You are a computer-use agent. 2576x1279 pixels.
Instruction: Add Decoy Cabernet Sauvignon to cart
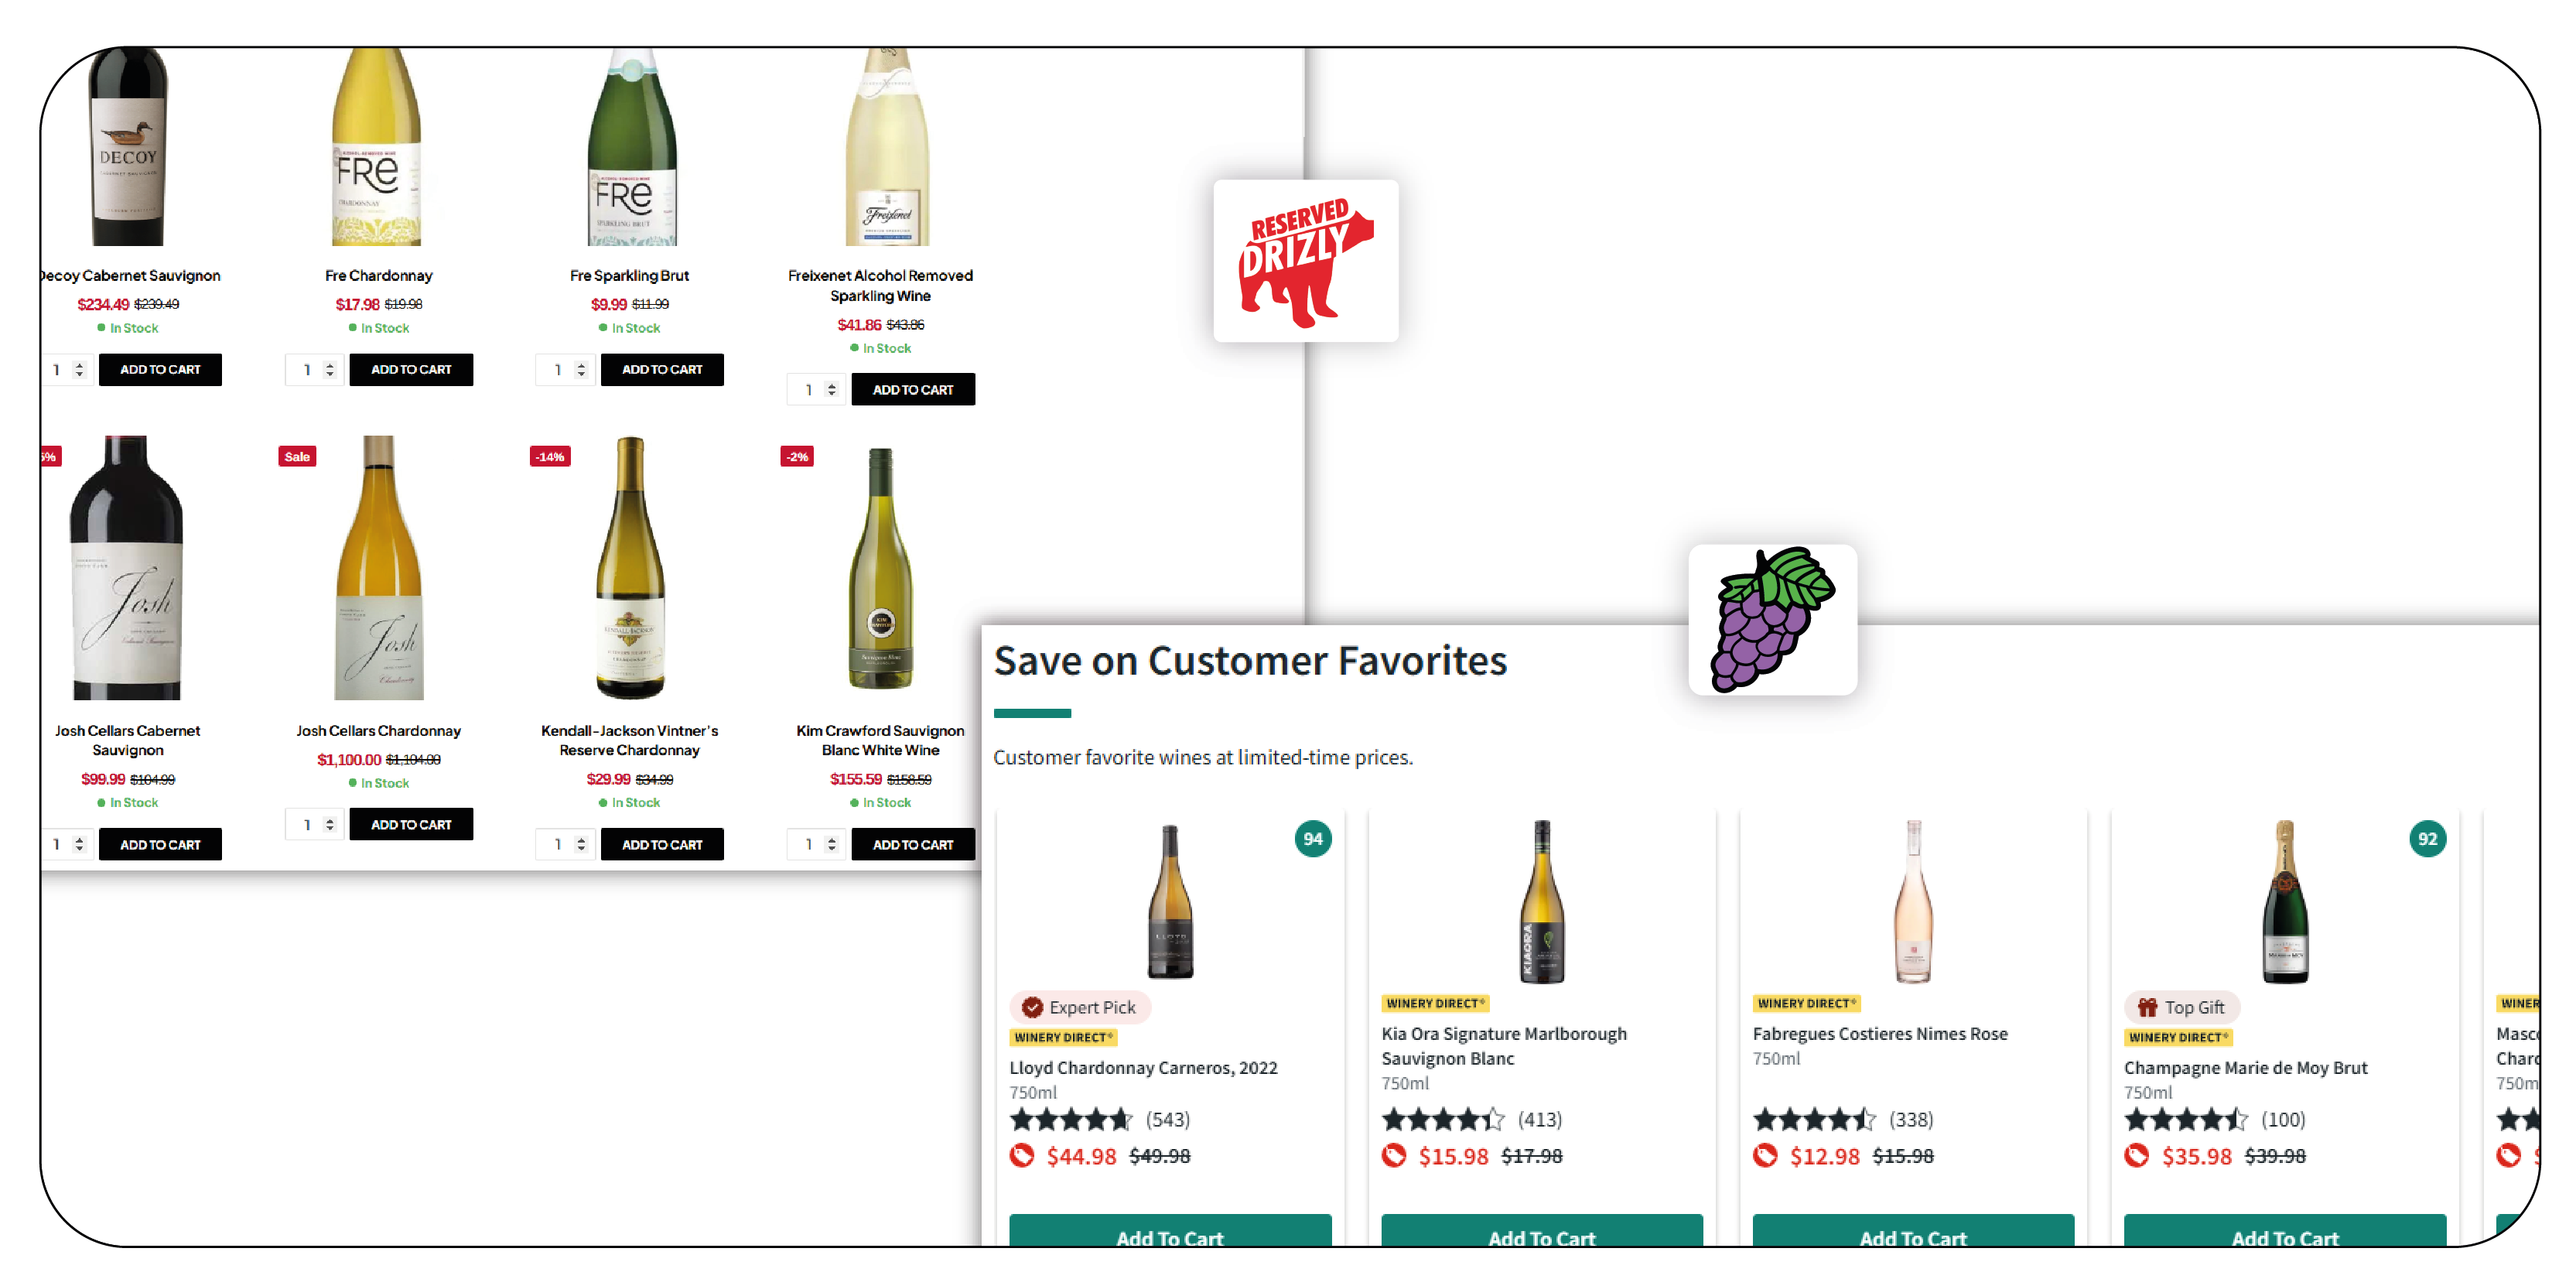coord(160,370)
